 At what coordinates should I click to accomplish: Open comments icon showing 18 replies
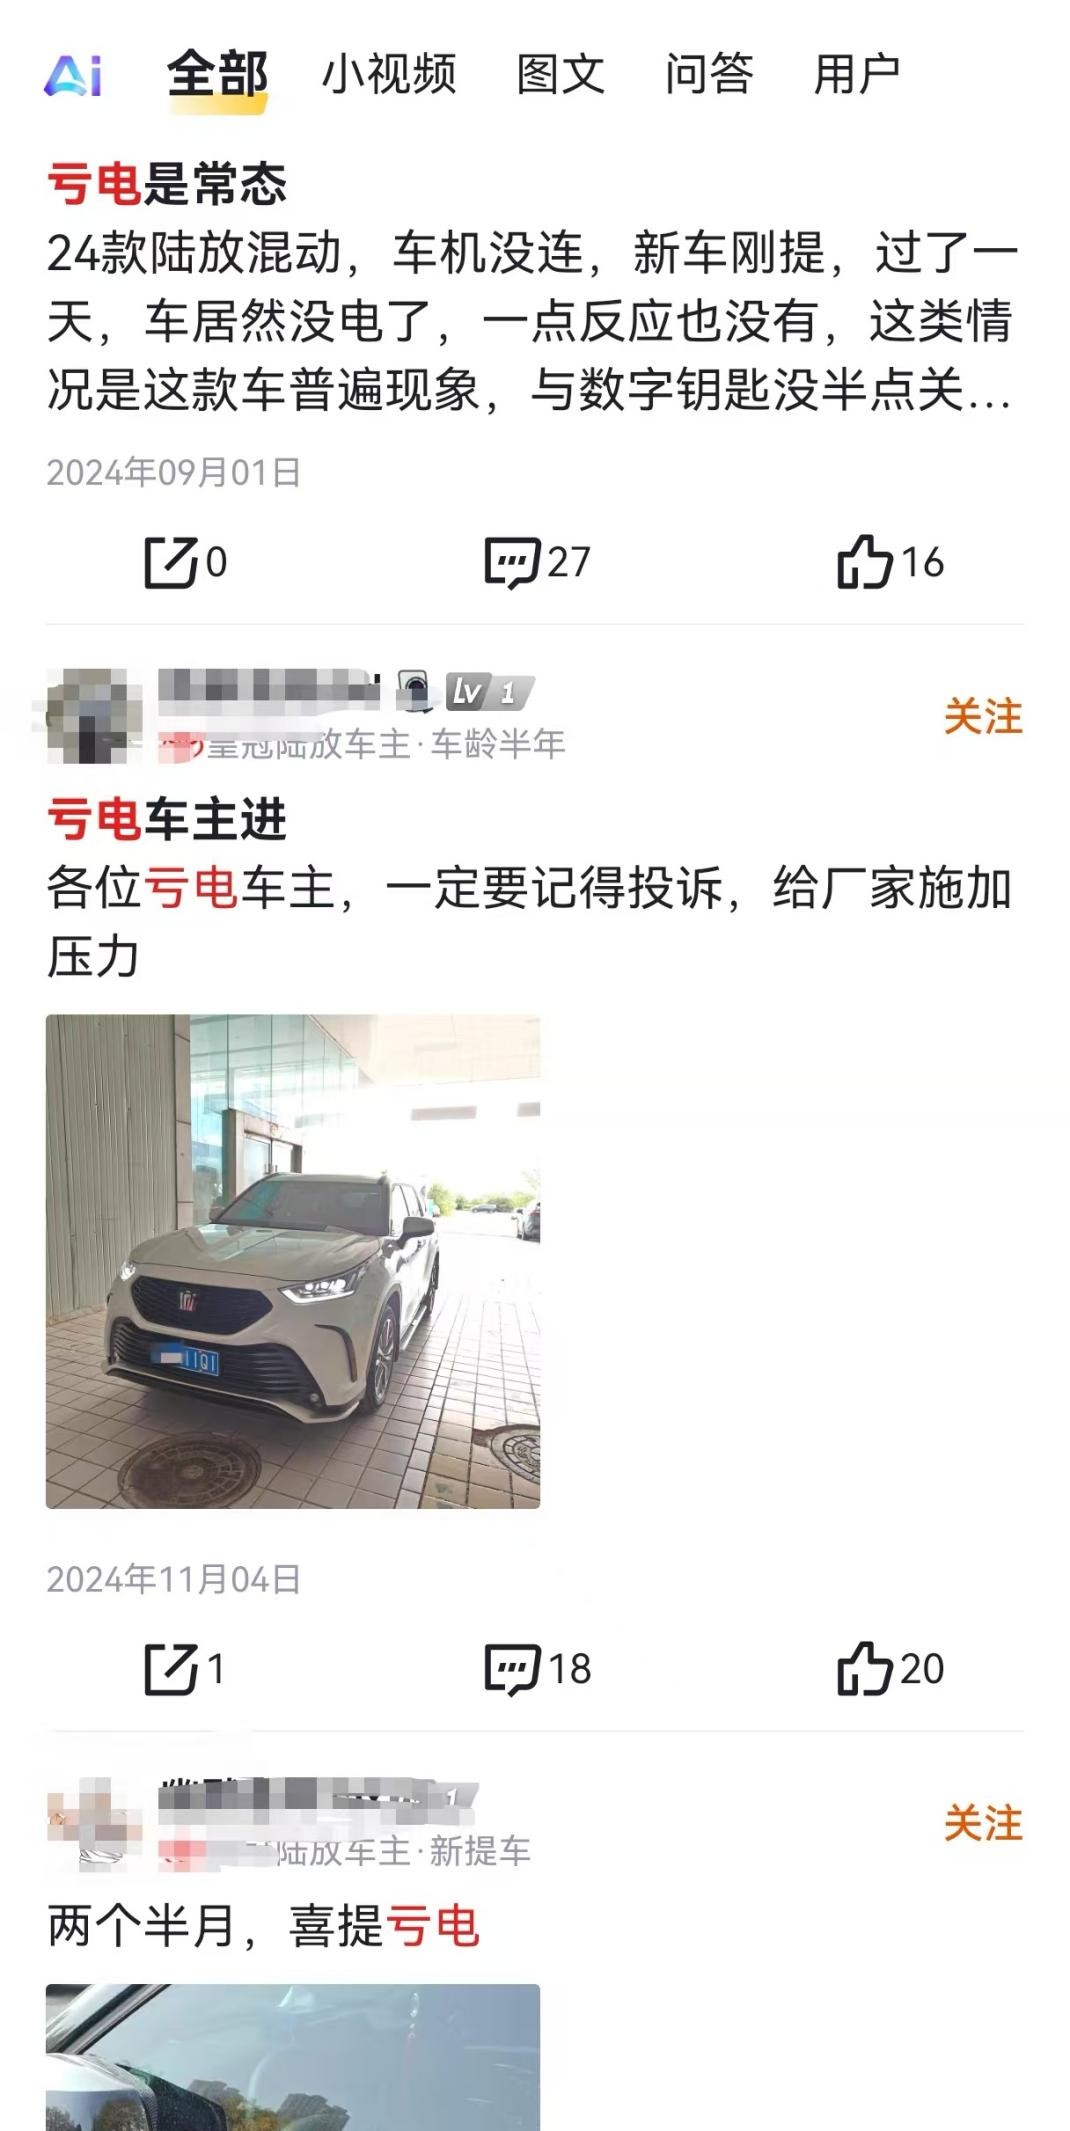[x=512, y=1669]
